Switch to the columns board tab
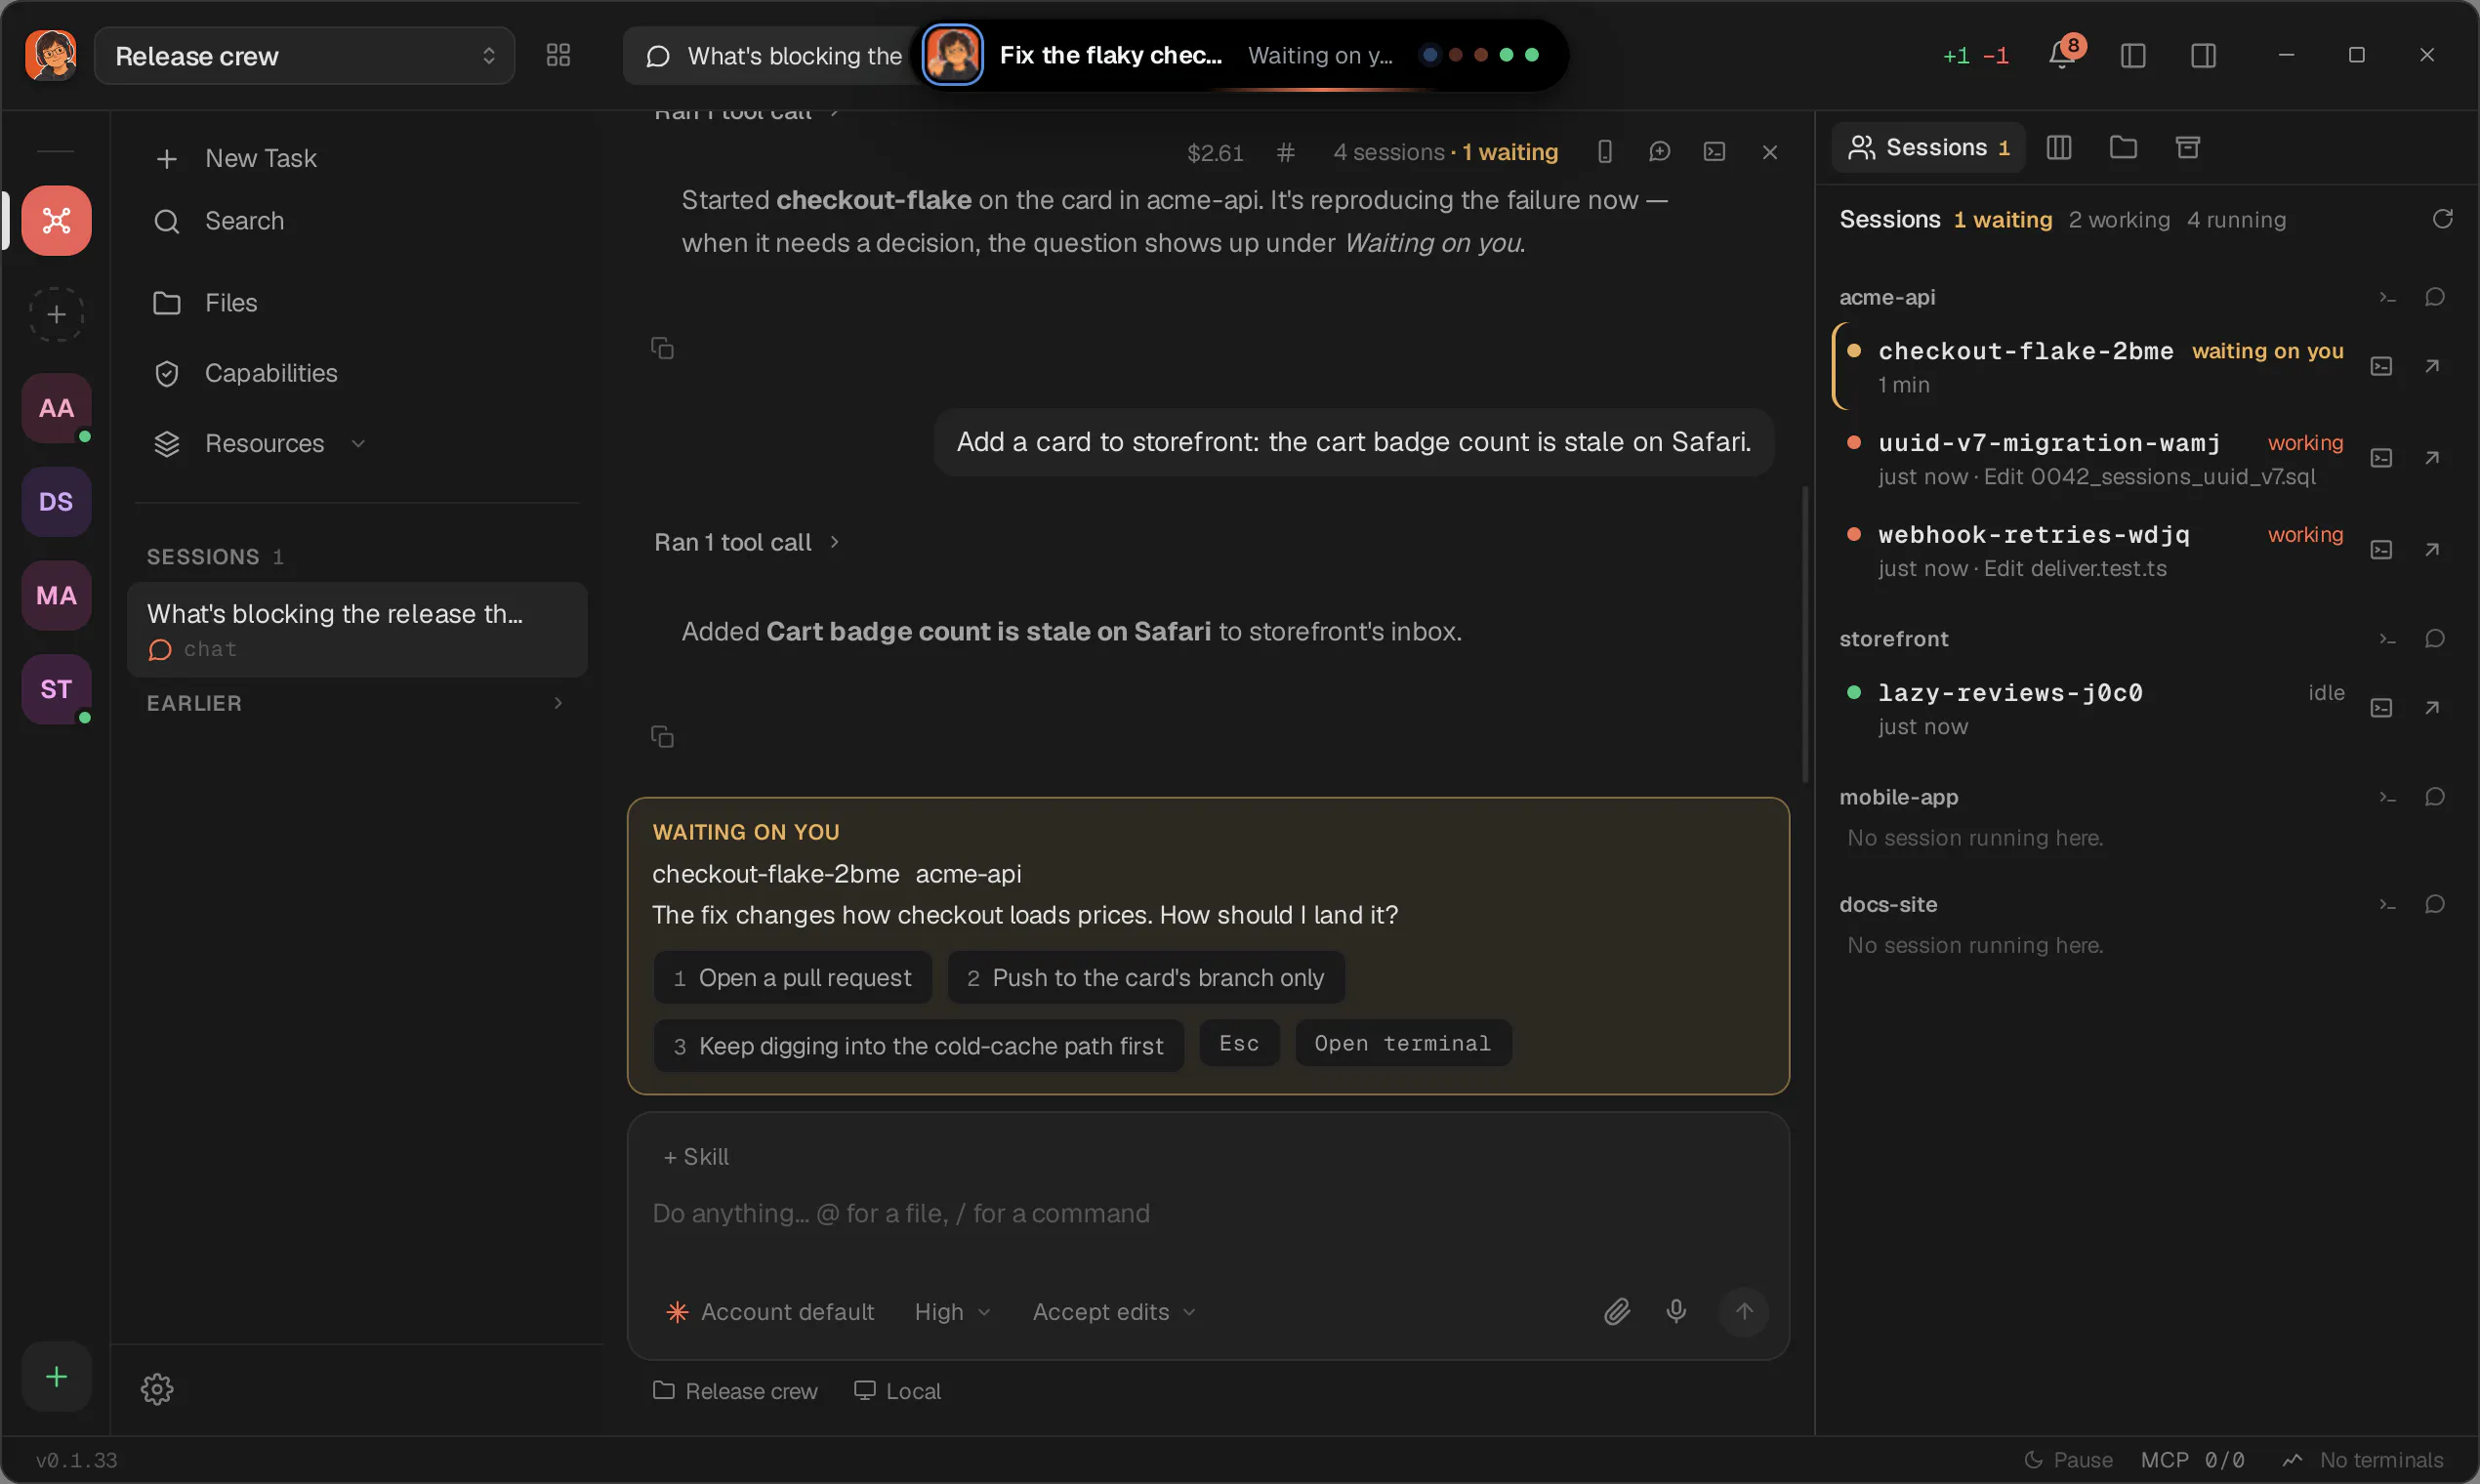The width and height of the screenshot is (2480, 1484). (2058, 147)
